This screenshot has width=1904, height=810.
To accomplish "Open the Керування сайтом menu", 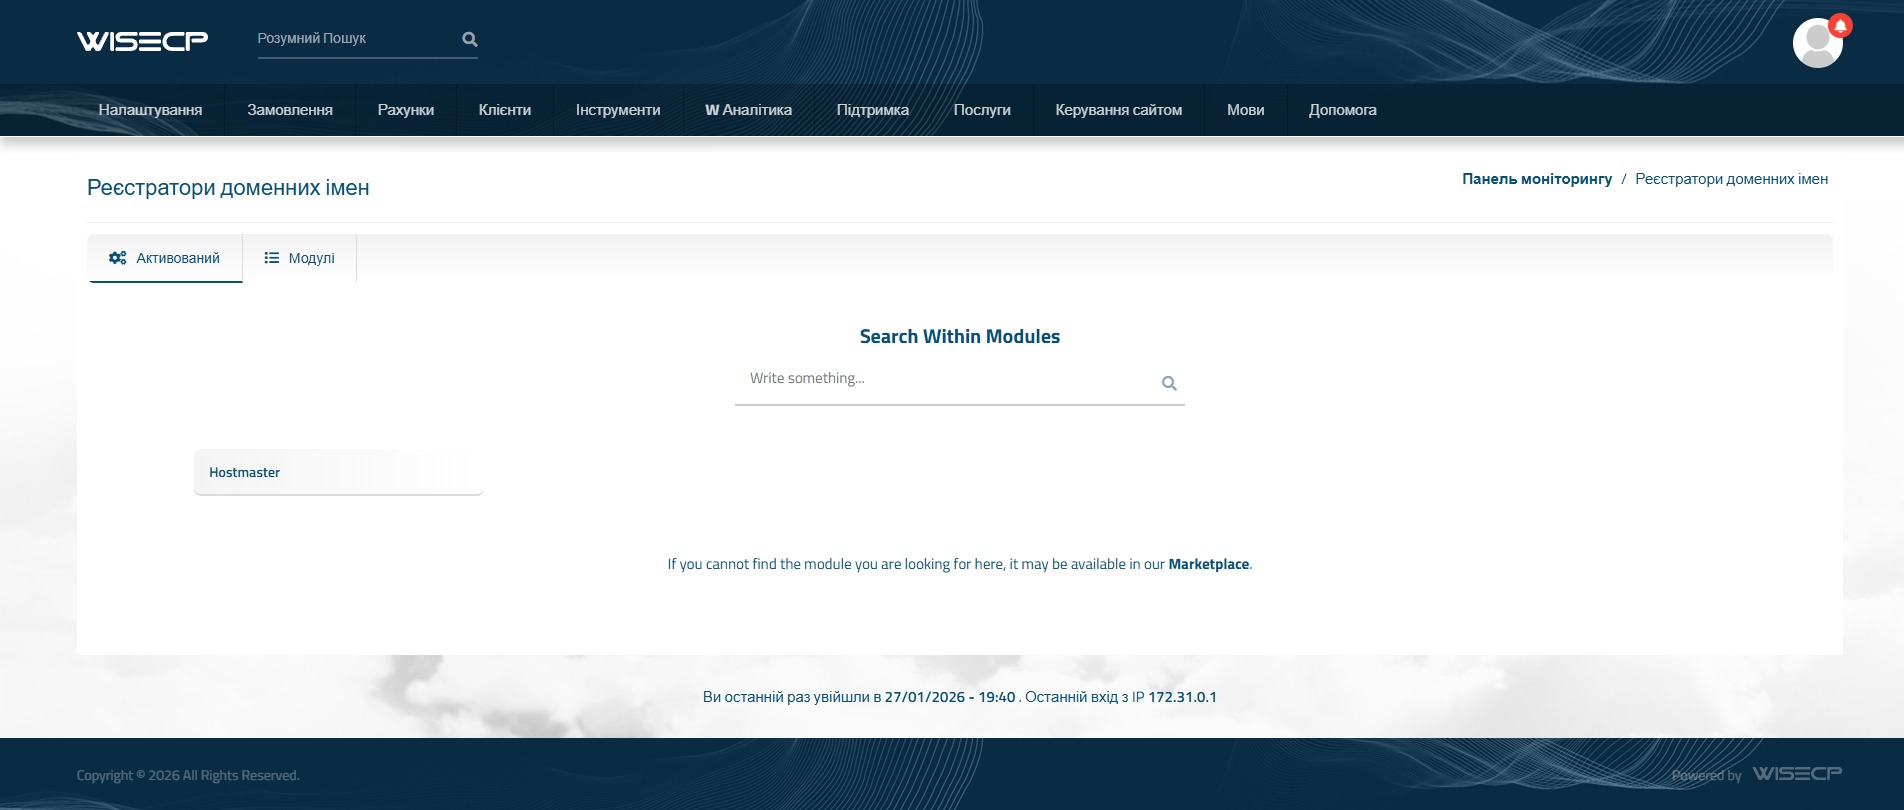I will click(1118, 110).
